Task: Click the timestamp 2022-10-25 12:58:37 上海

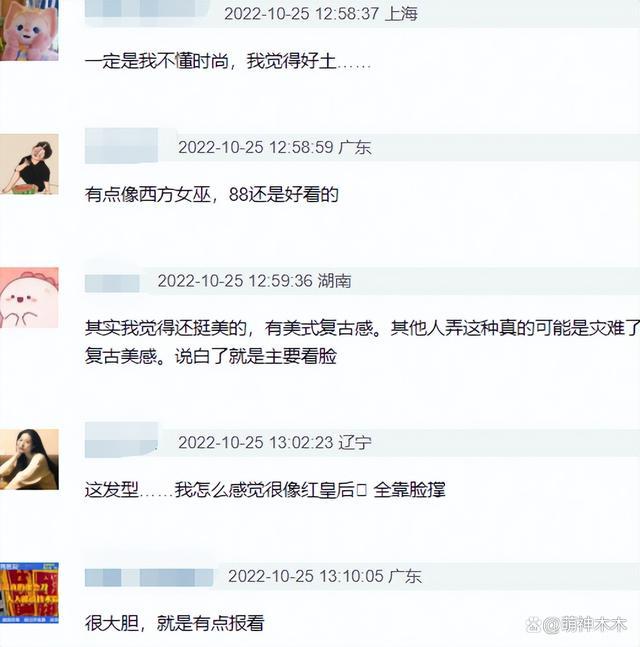Action: 321,14
